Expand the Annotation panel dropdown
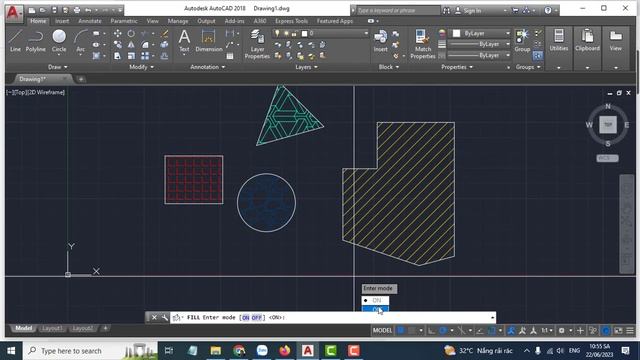The height and width of the screenshot is (360, 640). click(207, 67)
